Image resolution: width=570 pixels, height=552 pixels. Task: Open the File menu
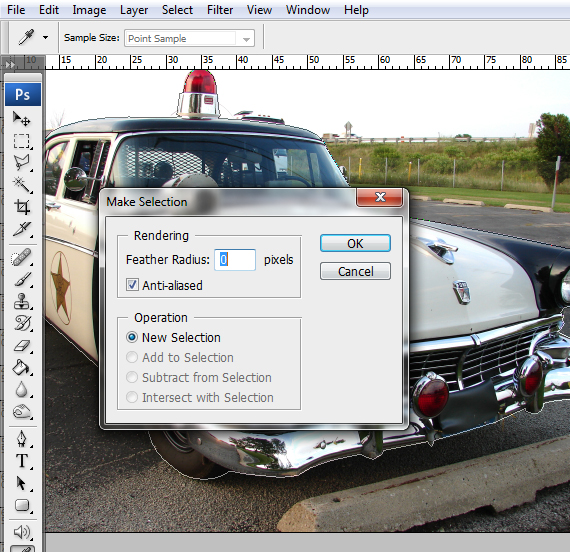tap(16, 10)
